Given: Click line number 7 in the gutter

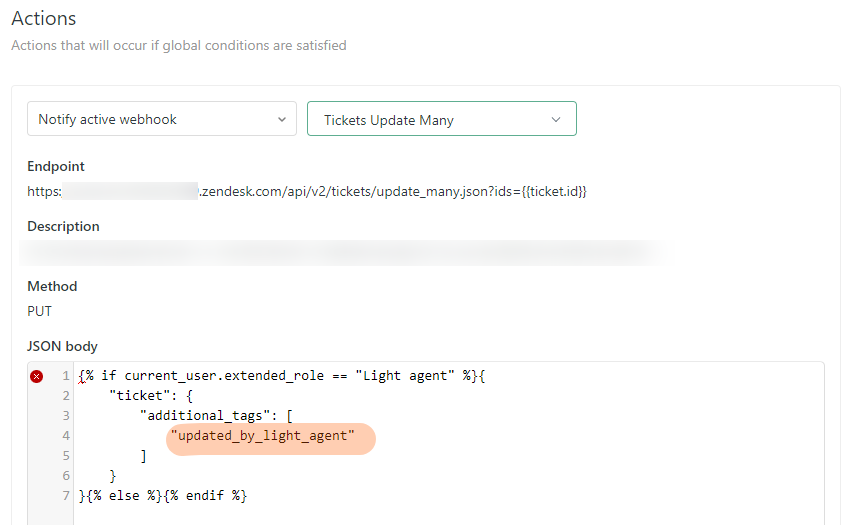Looking at the screenshot, I should point(64,495).
